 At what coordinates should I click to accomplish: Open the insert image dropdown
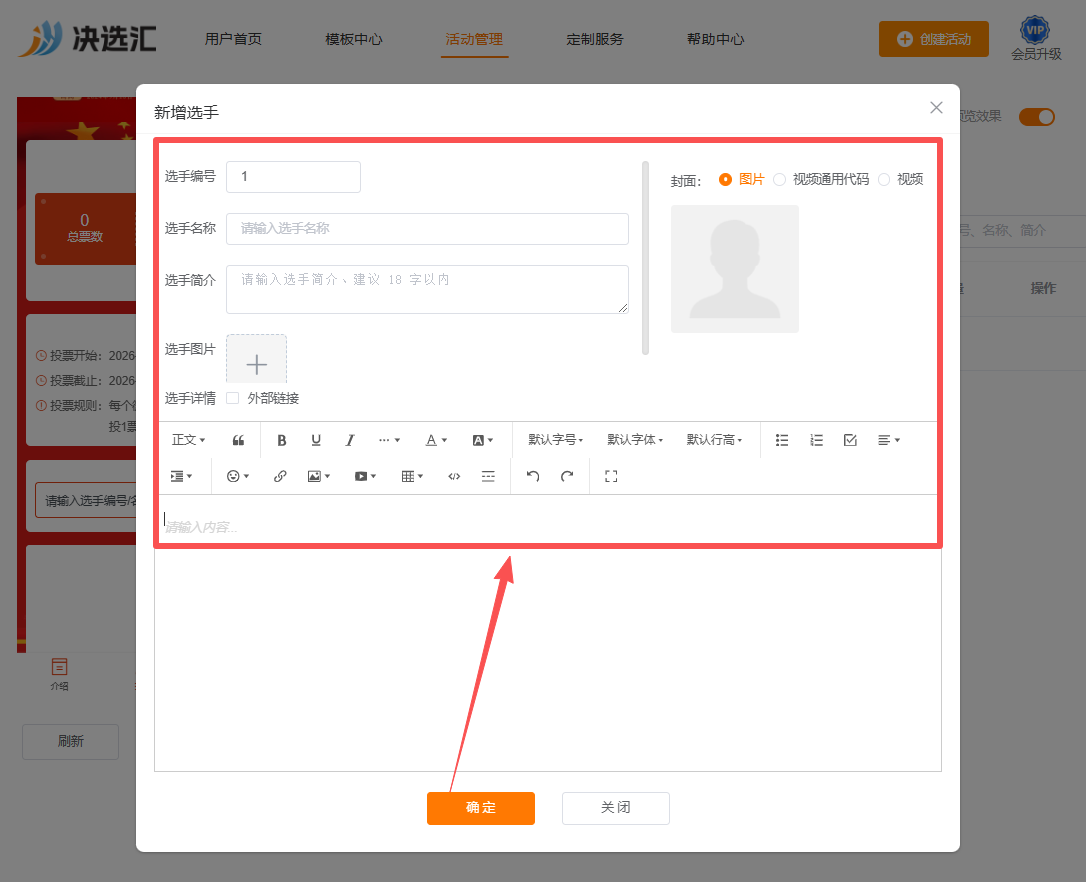pyautogui.click(x=319, y=476)
